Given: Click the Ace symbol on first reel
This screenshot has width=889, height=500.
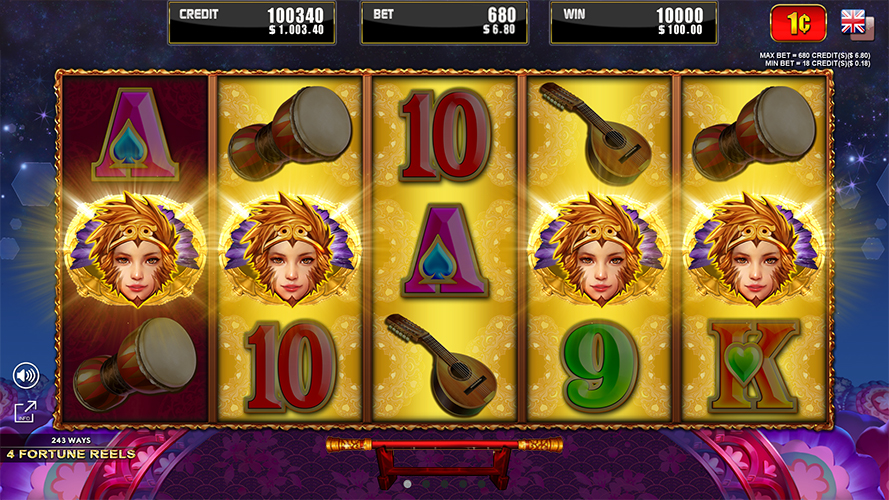Looking at the screenshot, I should click(x=136, y=134).
